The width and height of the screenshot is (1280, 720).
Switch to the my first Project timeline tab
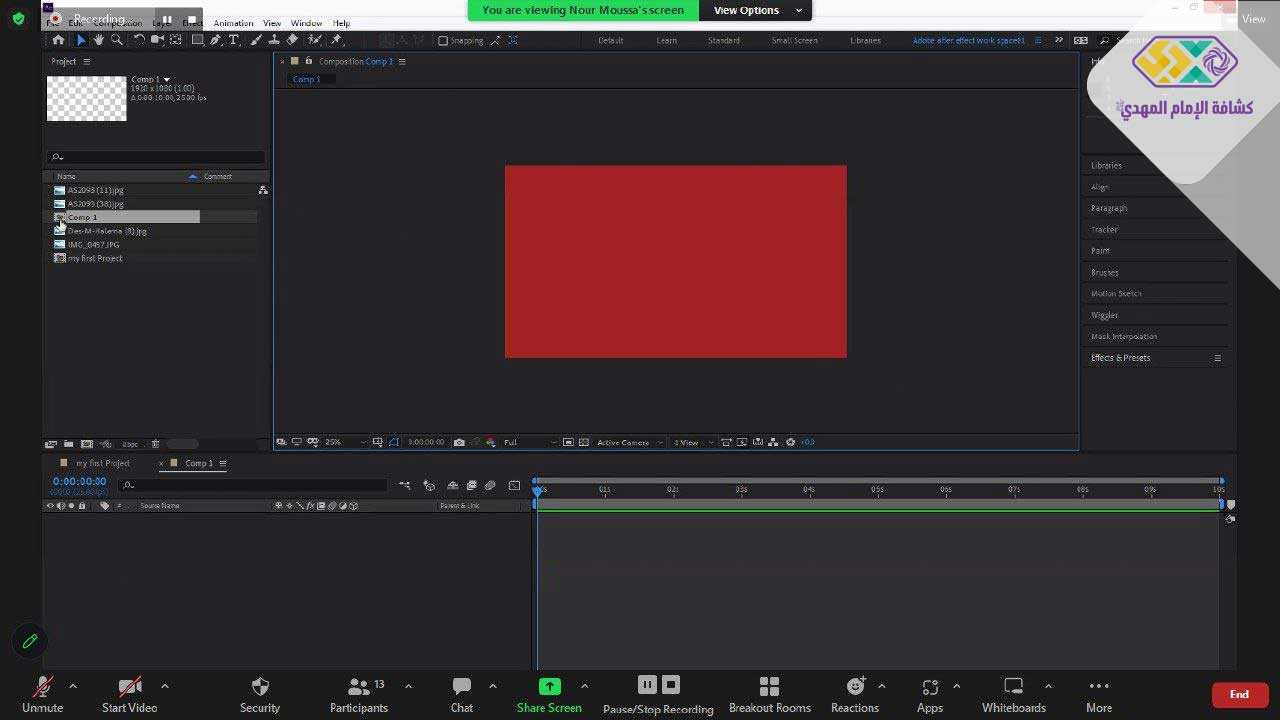102,463
